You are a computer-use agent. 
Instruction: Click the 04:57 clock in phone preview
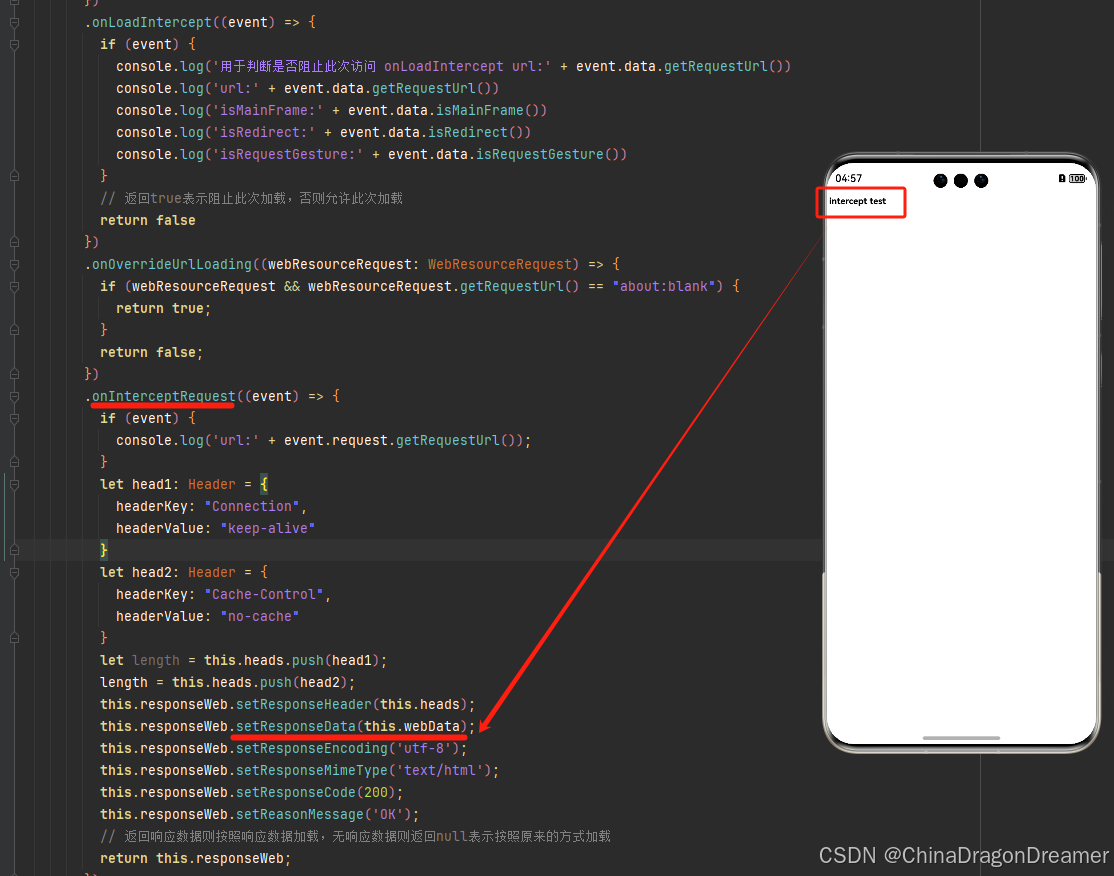click(x=848, y=178)
